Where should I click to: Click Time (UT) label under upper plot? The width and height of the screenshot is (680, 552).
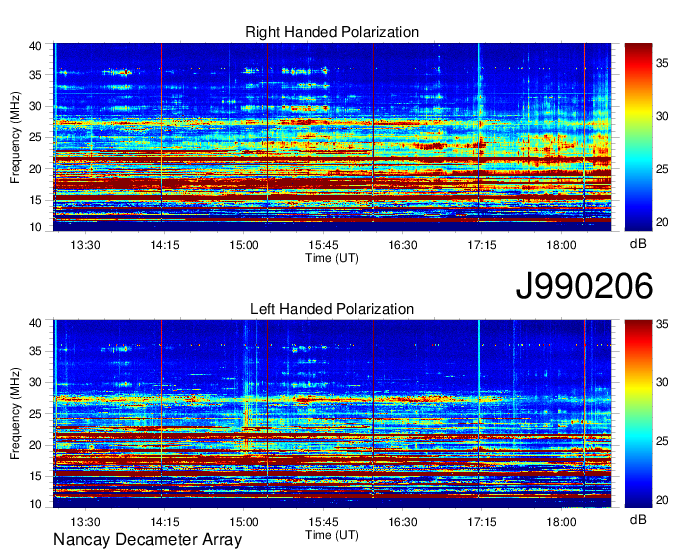332,258
